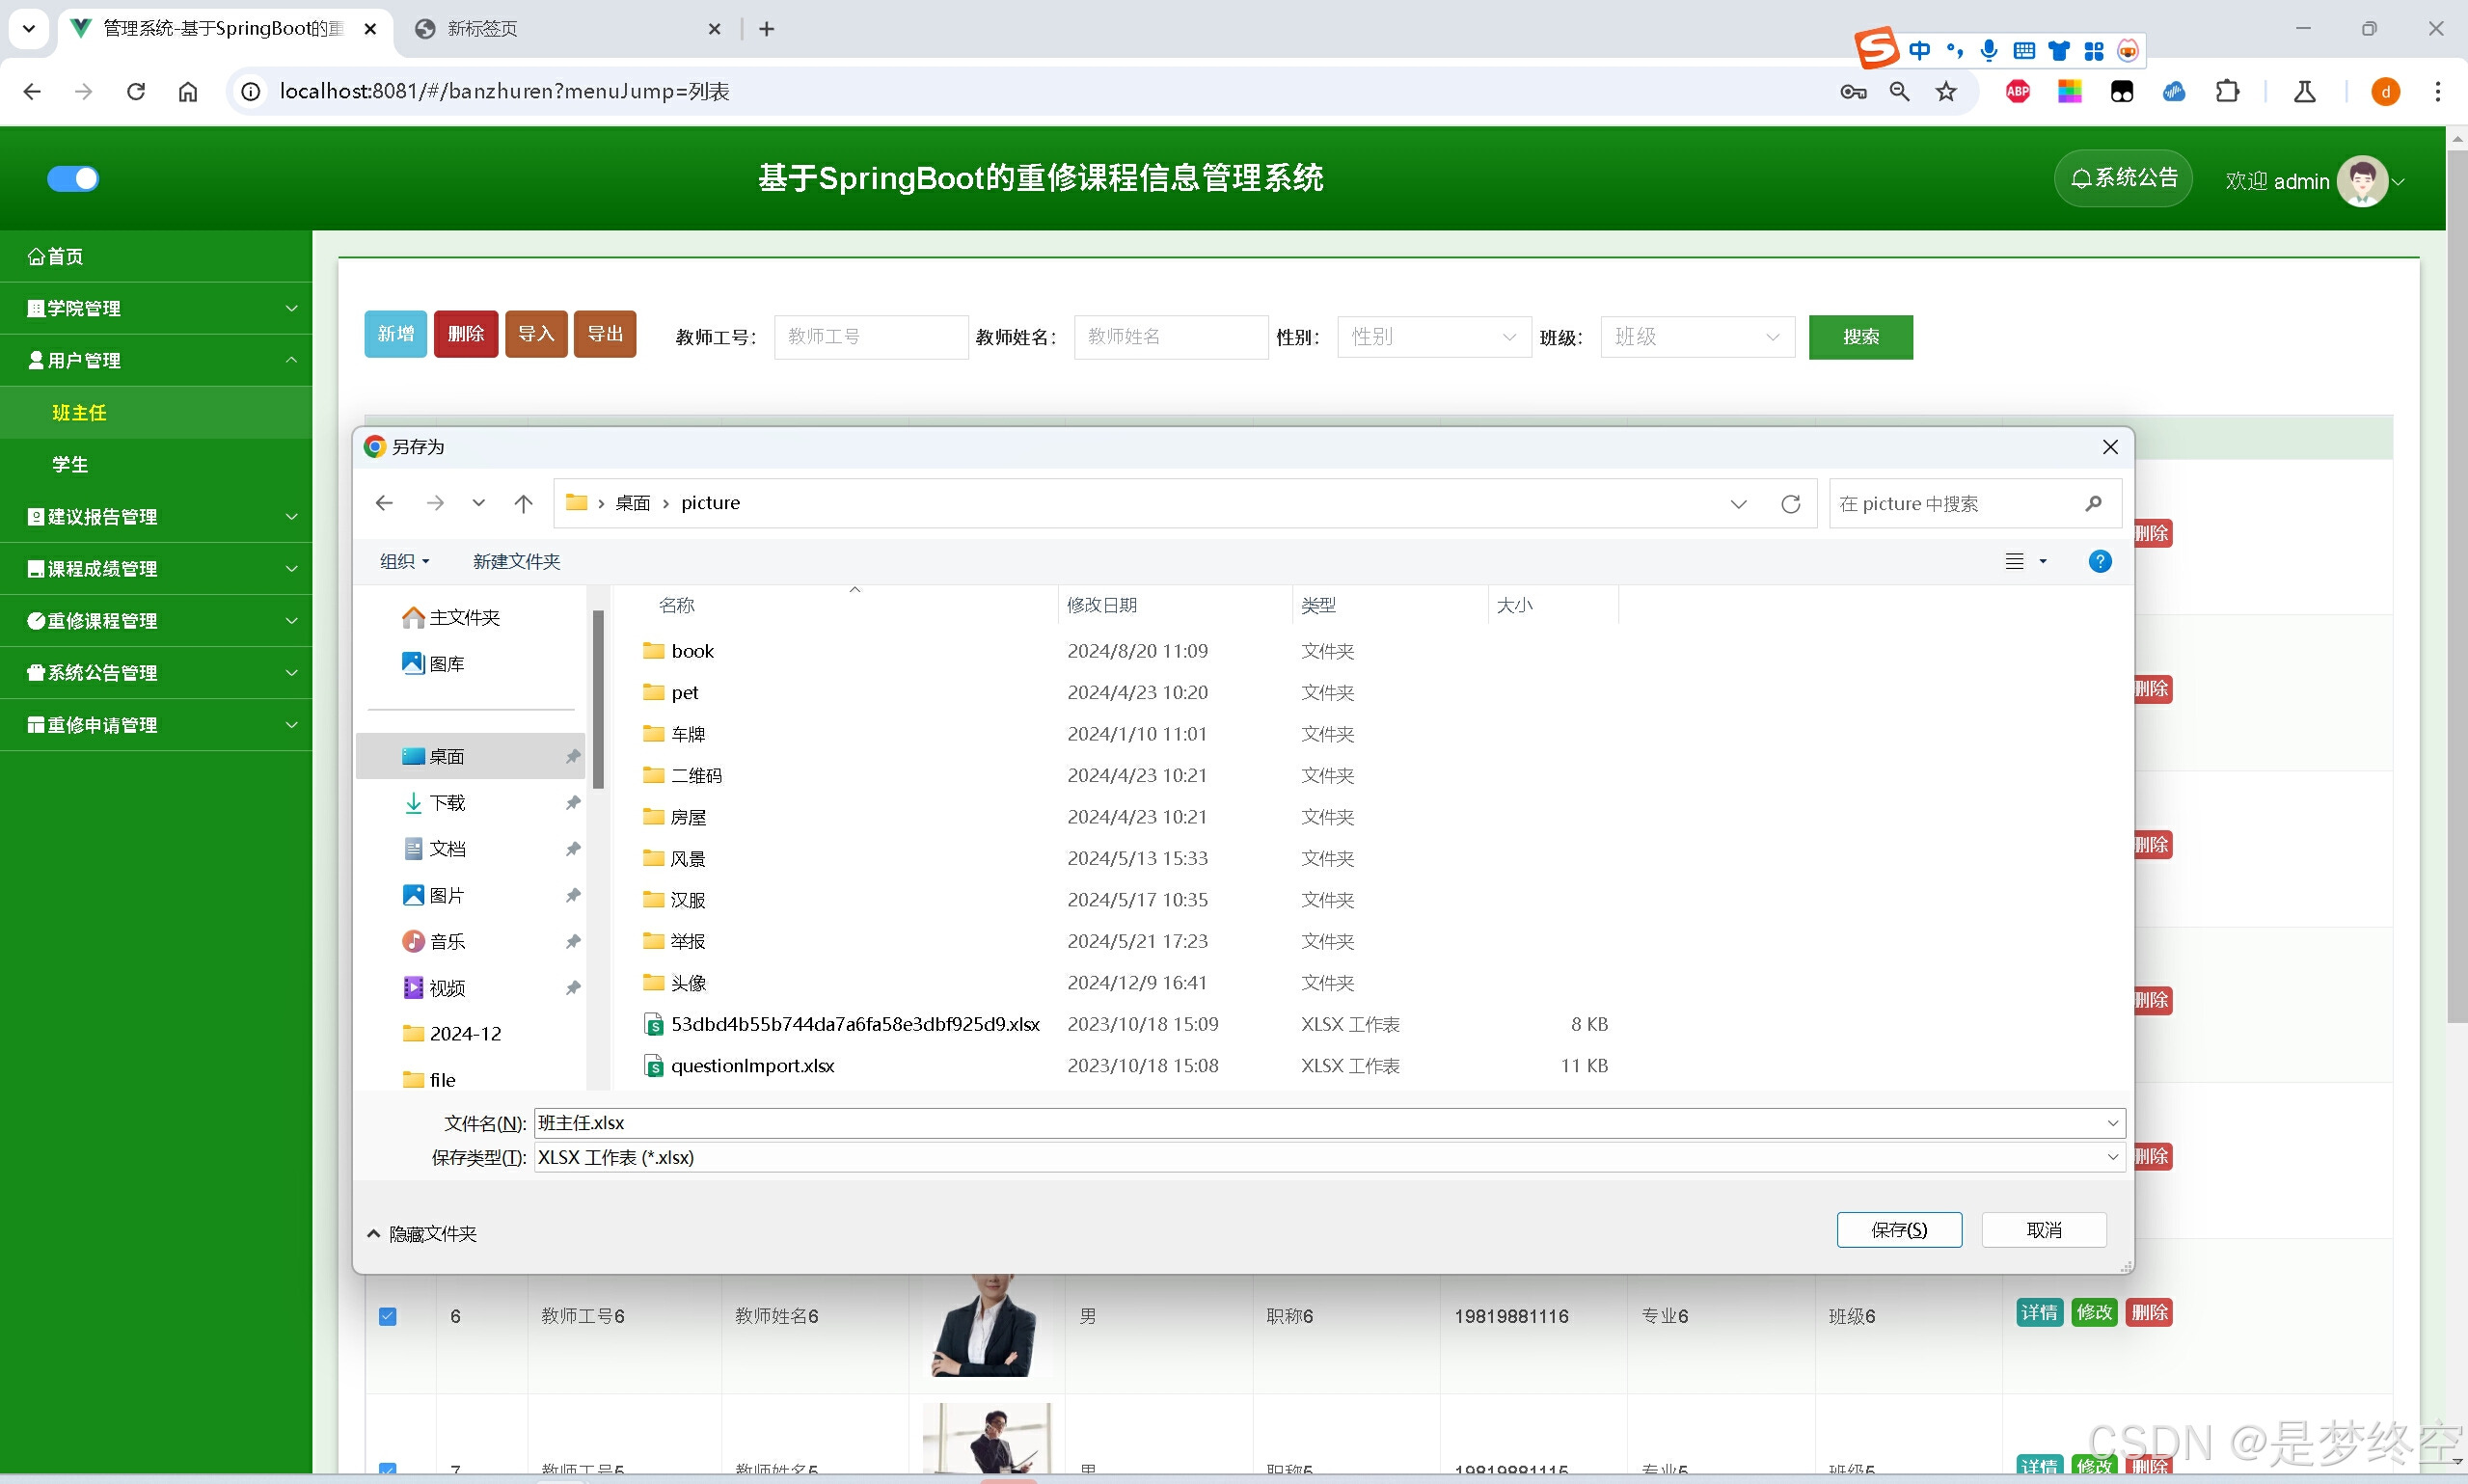Click the help question mark icon
Viewport: 2468px width, 1484px height.
click(x=2099, y=561)
